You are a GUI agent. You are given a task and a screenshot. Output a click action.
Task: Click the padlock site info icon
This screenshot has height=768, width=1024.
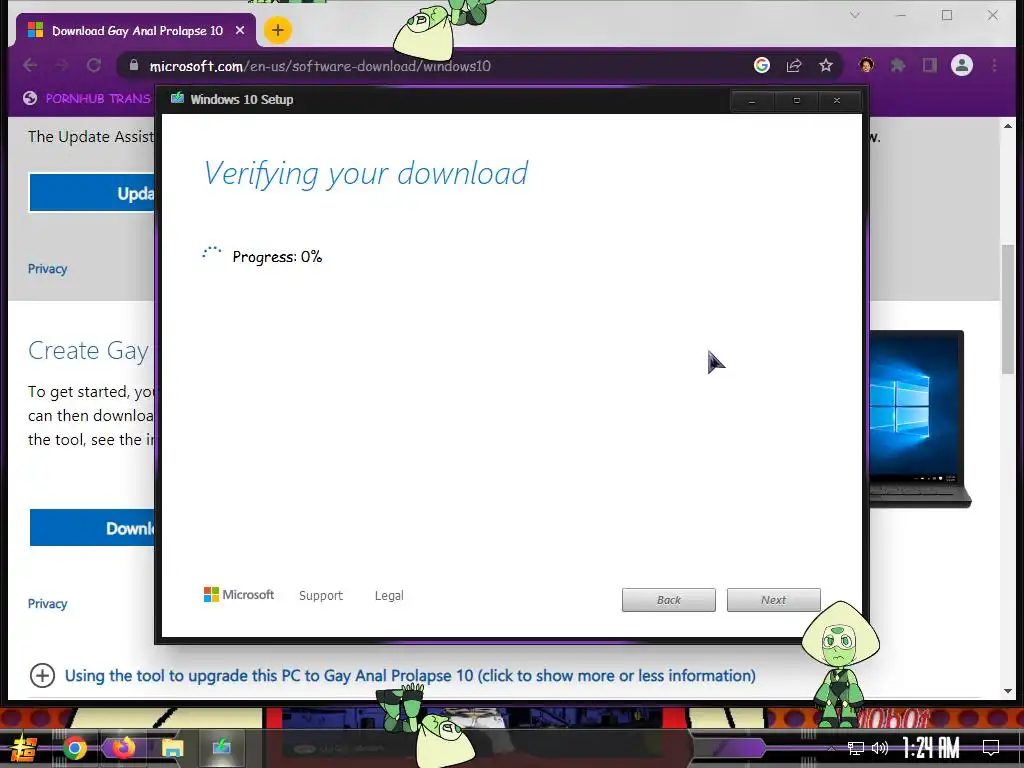tap(134, 65)
